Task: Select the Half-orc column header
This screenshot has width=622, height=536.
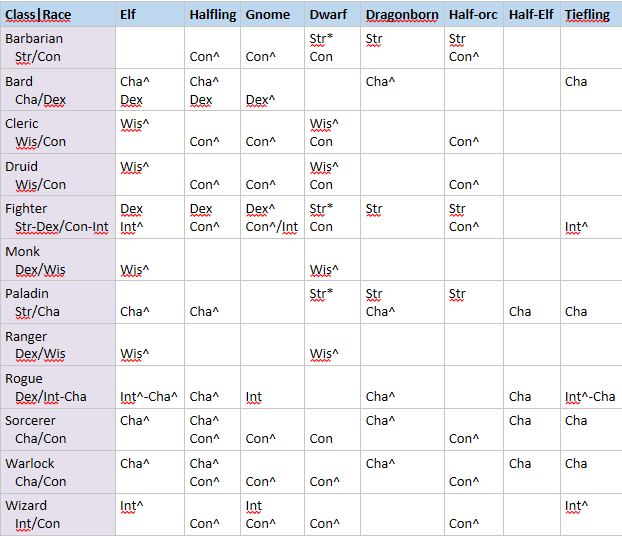Action: [473, 15]
